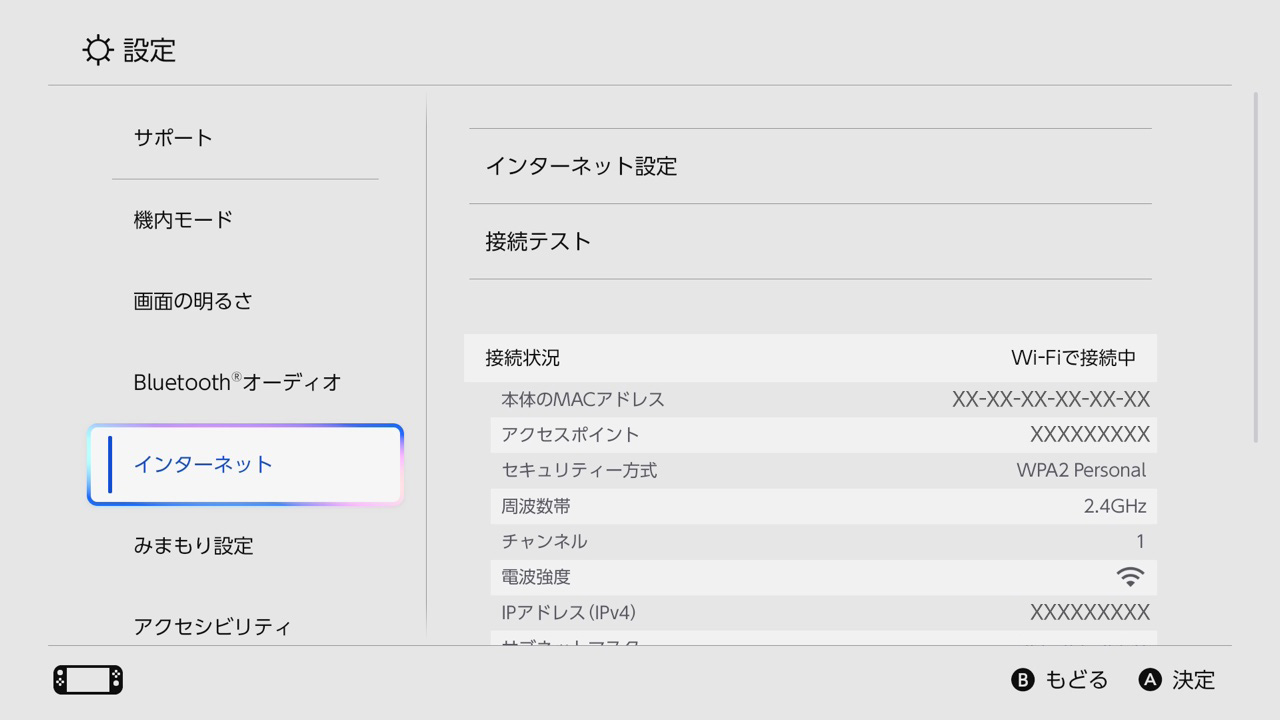Click the チャンネル label
This screenshot has height=720, width=1280.
coord(544,541)
